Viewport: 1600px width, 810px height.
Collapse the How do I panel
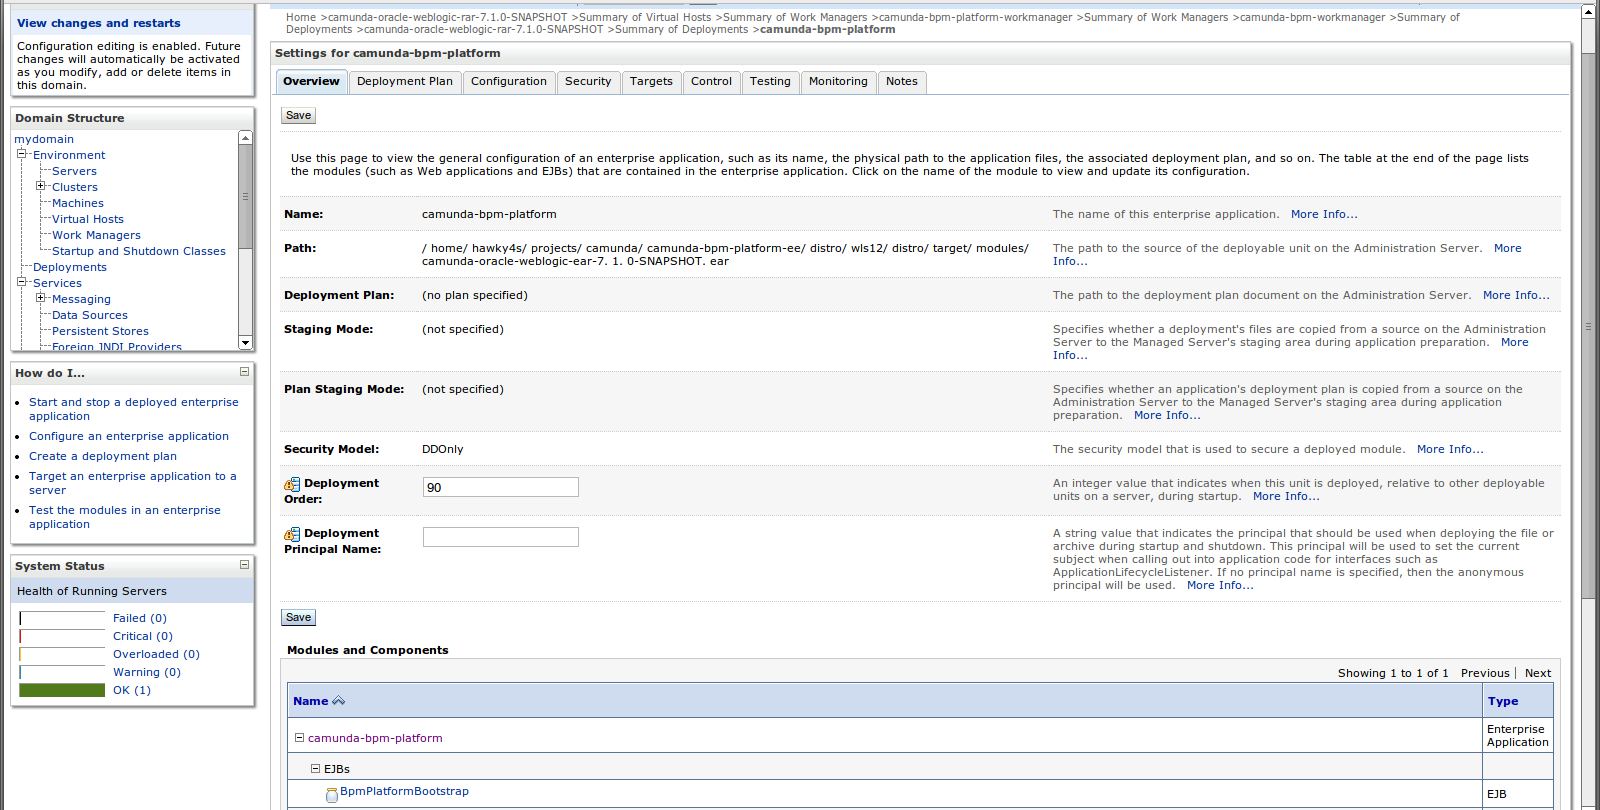tap(244, 372)
